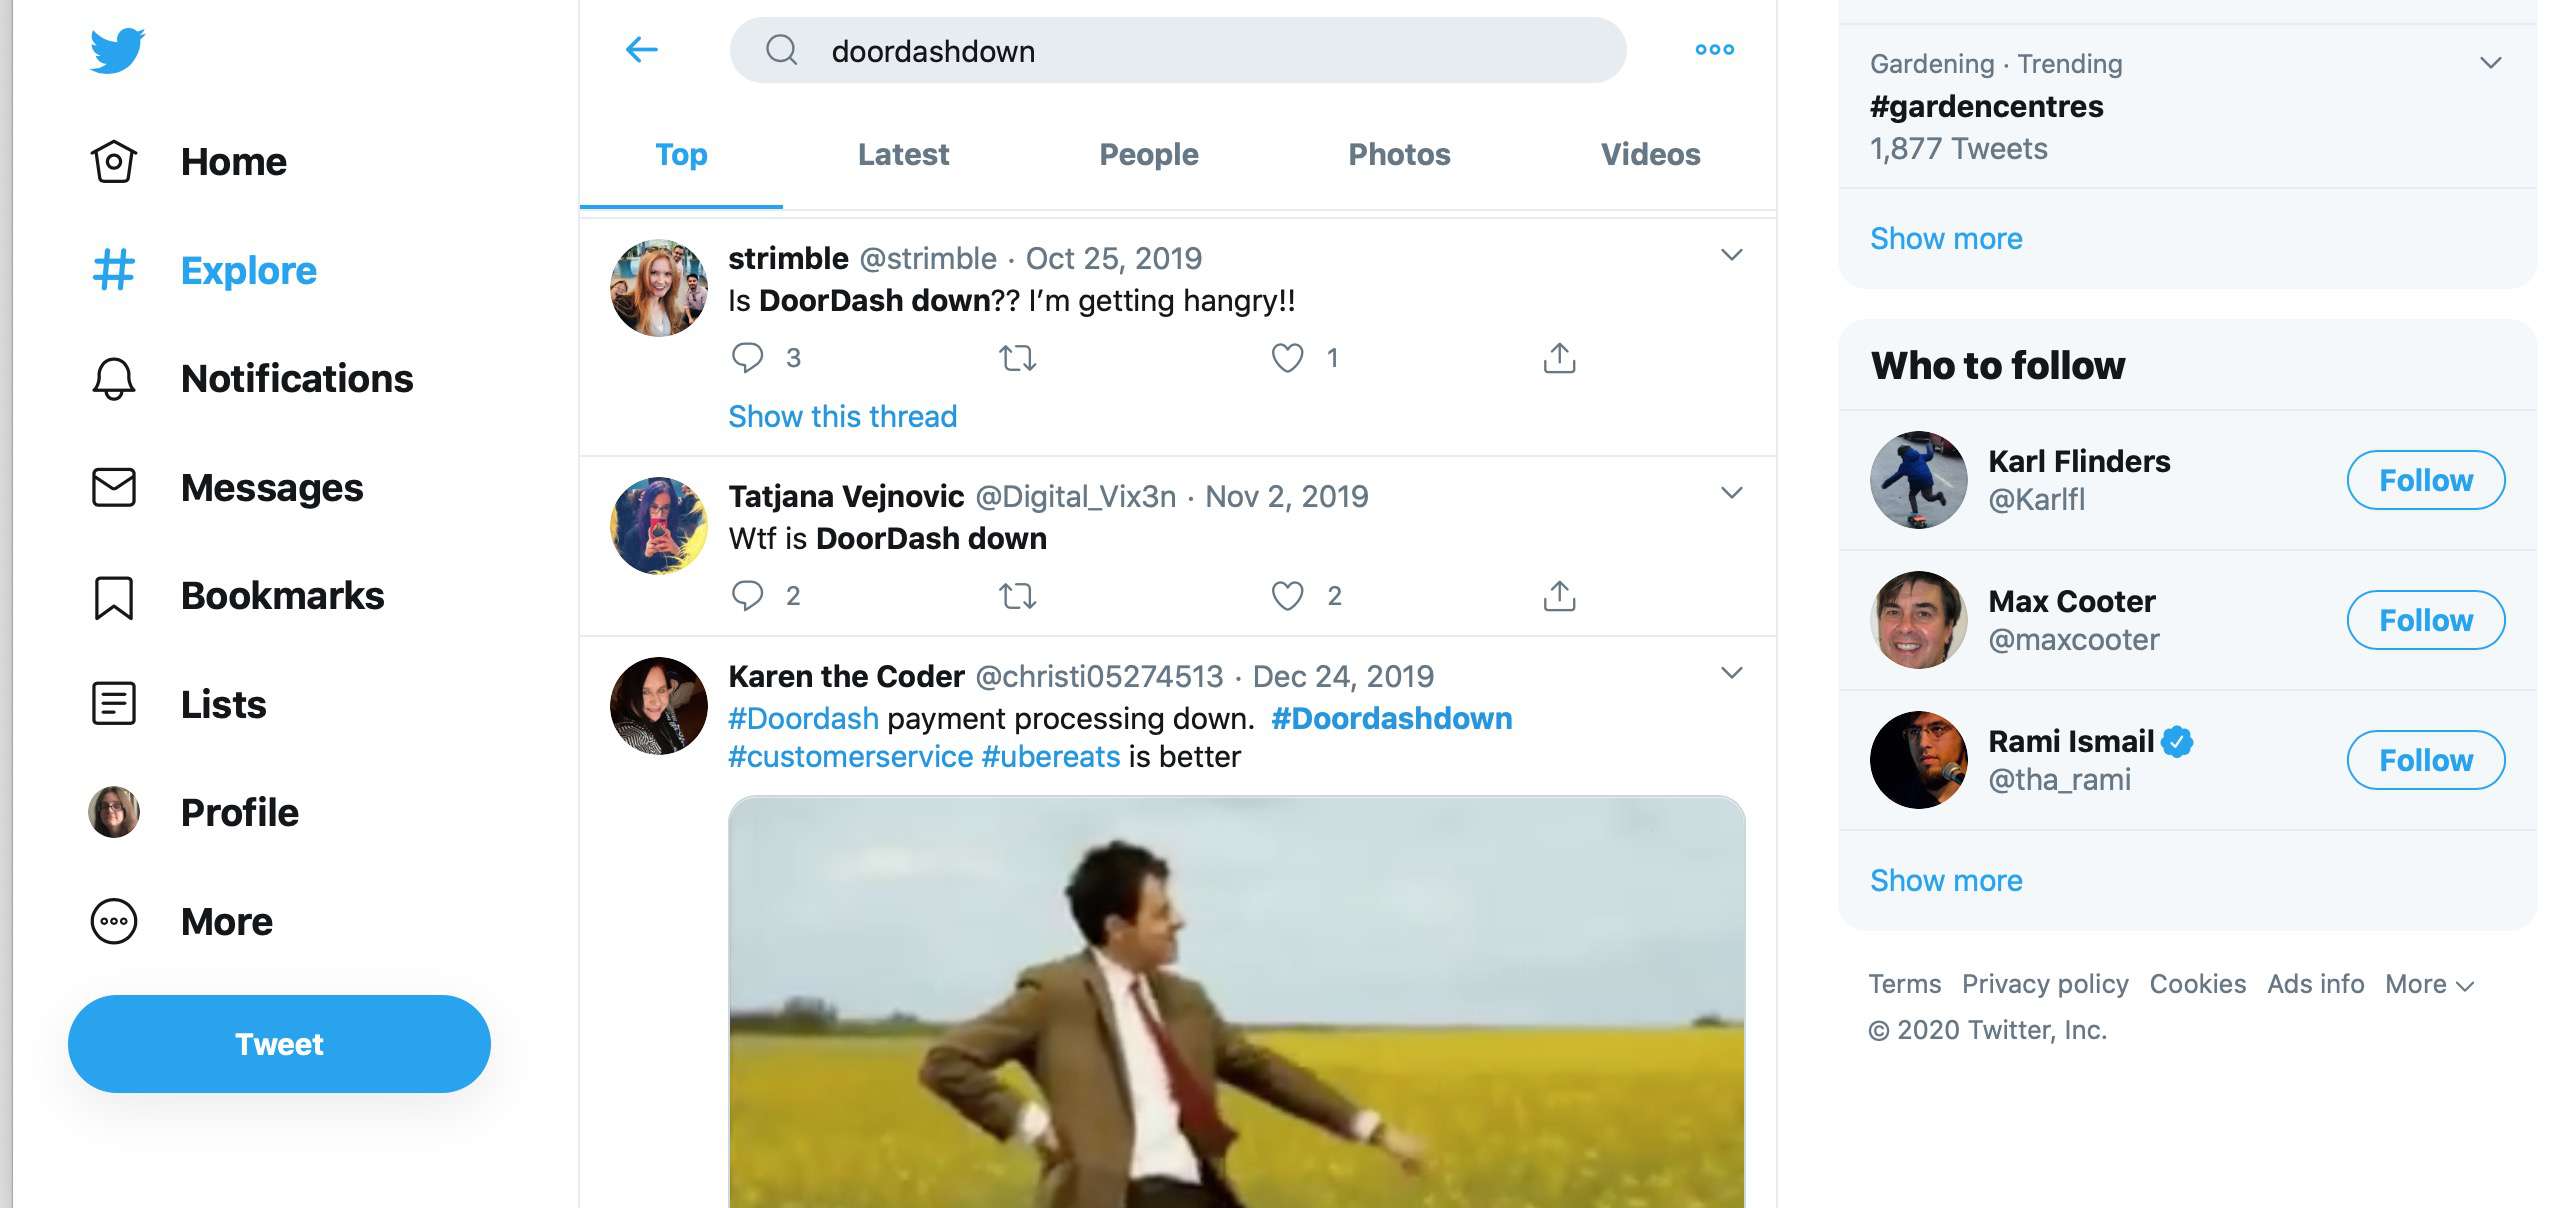Click the More ellipsis icon
Screen dimensions: 2562x1208
tap(1714, 47)
